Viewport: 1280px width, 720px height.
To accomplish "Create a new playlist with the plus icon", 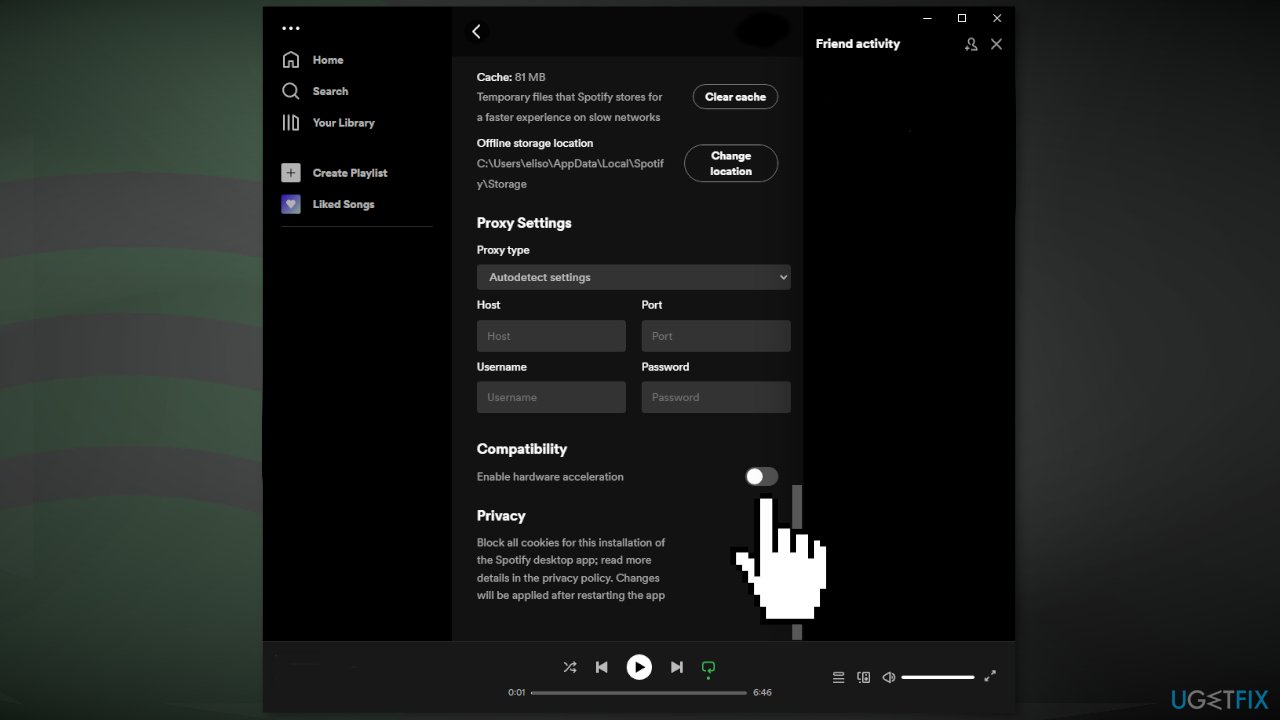I will [290, 172].
